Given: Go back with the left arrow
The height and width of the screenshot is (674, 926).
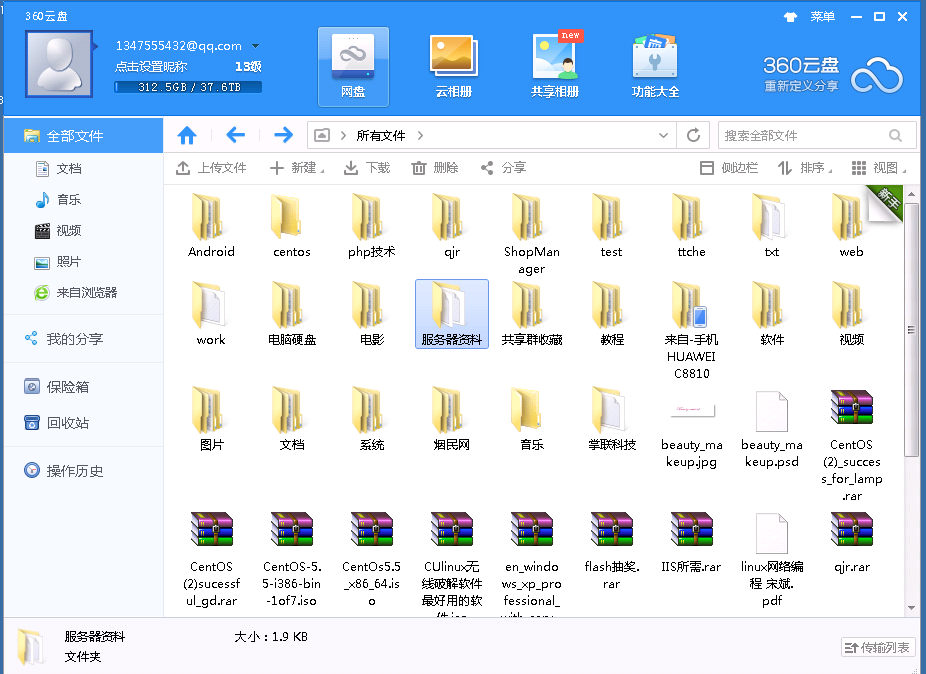Looking at the screenshot, I should pos(236,135).
